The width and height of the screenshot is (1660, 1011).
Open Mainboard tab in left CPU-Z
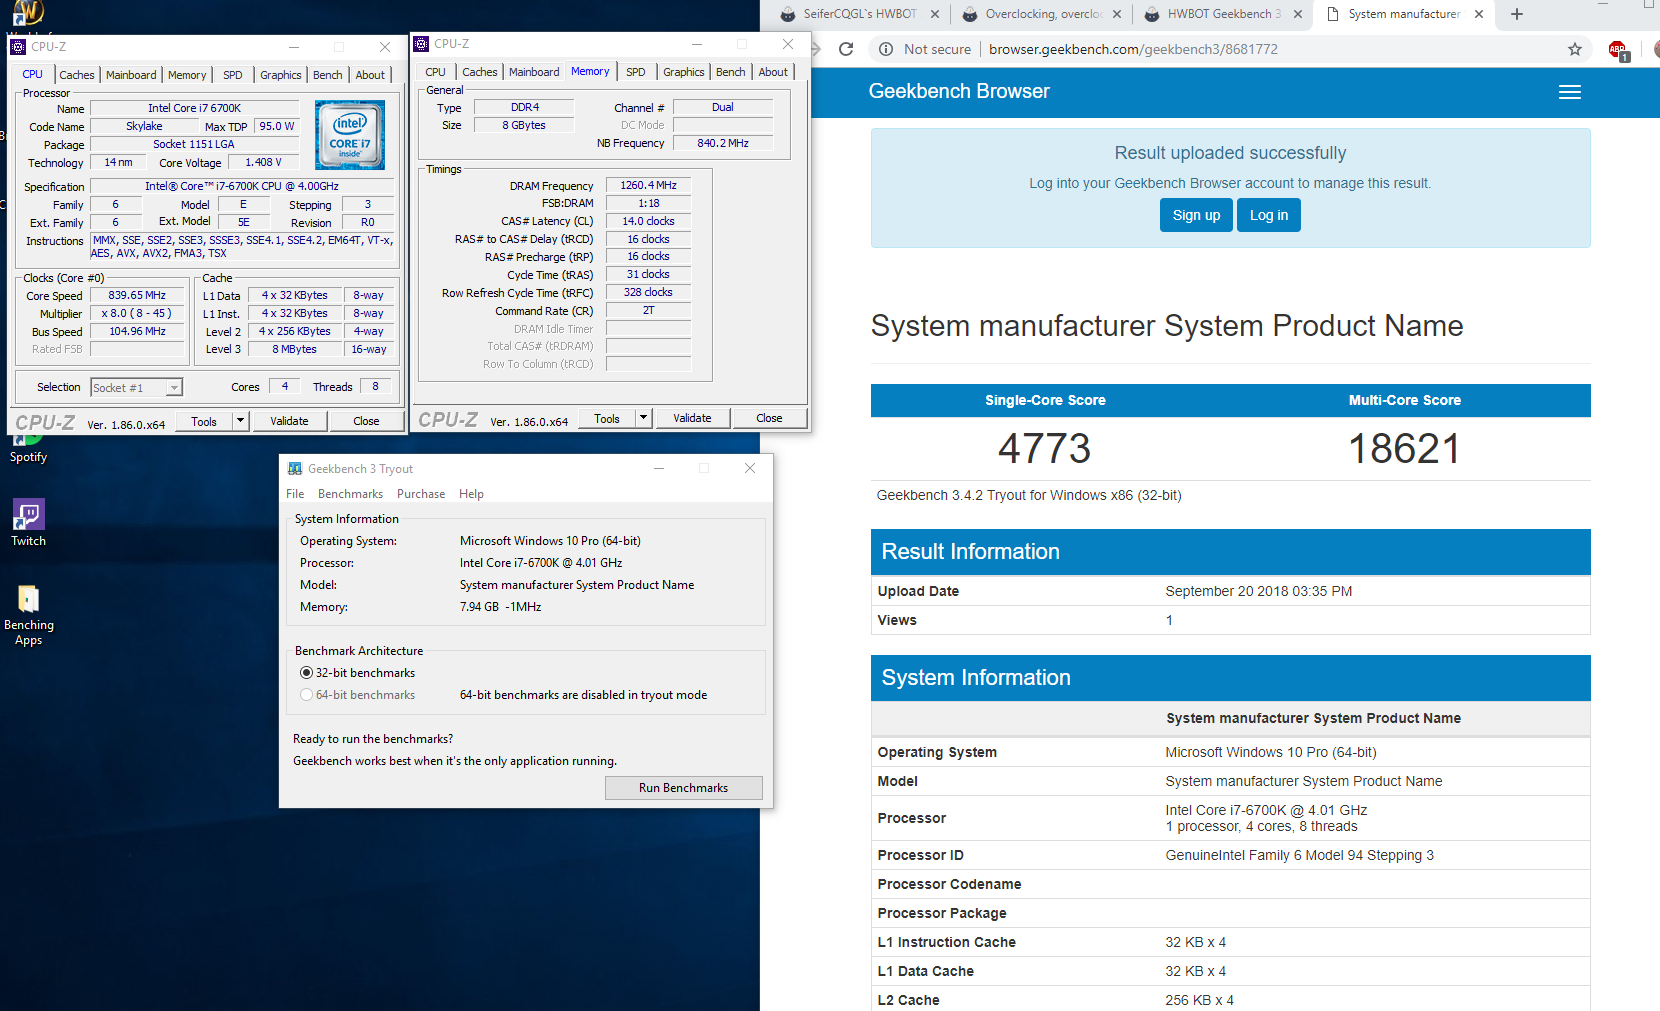click(x=131, y=75)
